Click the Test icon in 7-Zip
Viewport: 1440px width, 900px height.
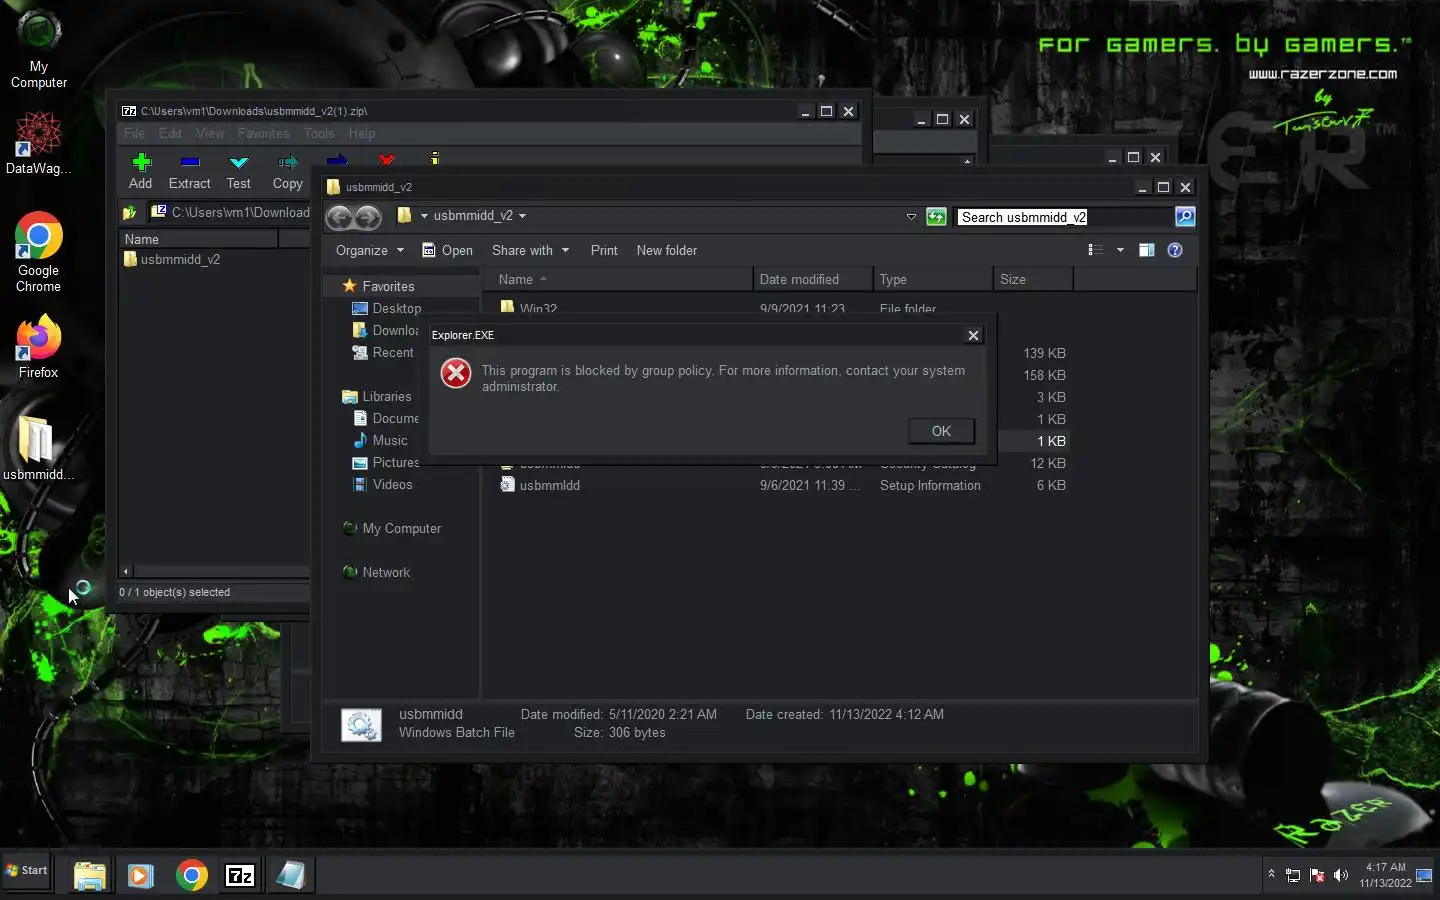point(239,171)
